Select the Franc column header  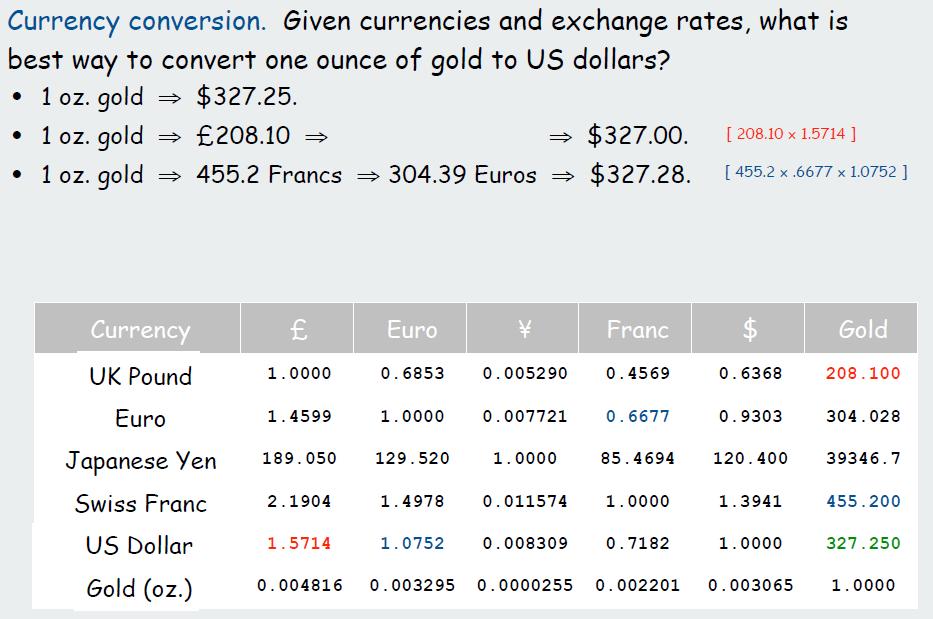[635, 329]
